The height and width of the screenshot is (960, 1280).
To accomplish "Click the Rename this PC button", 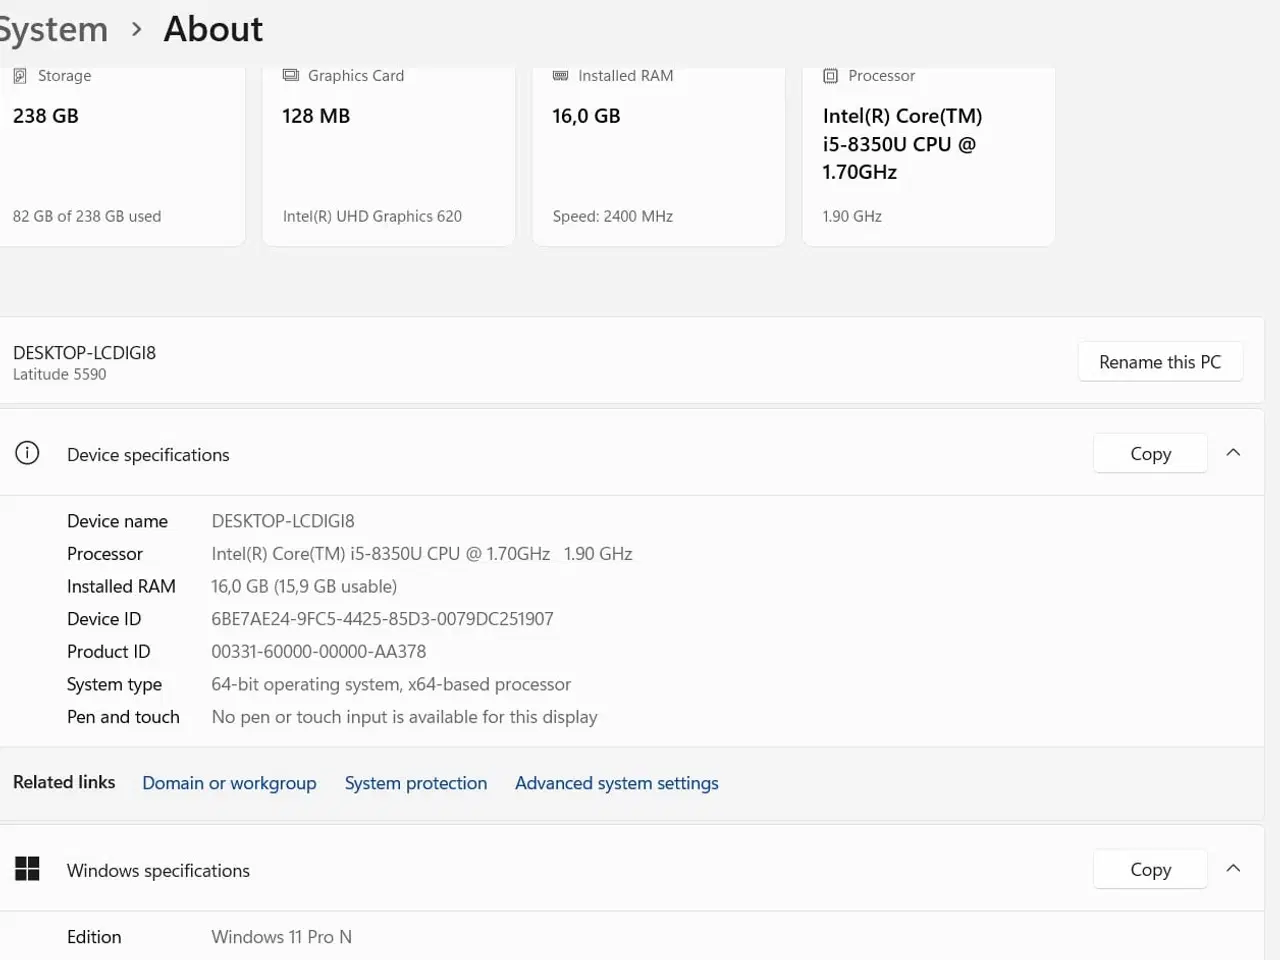I will [x=1160, y=362].
